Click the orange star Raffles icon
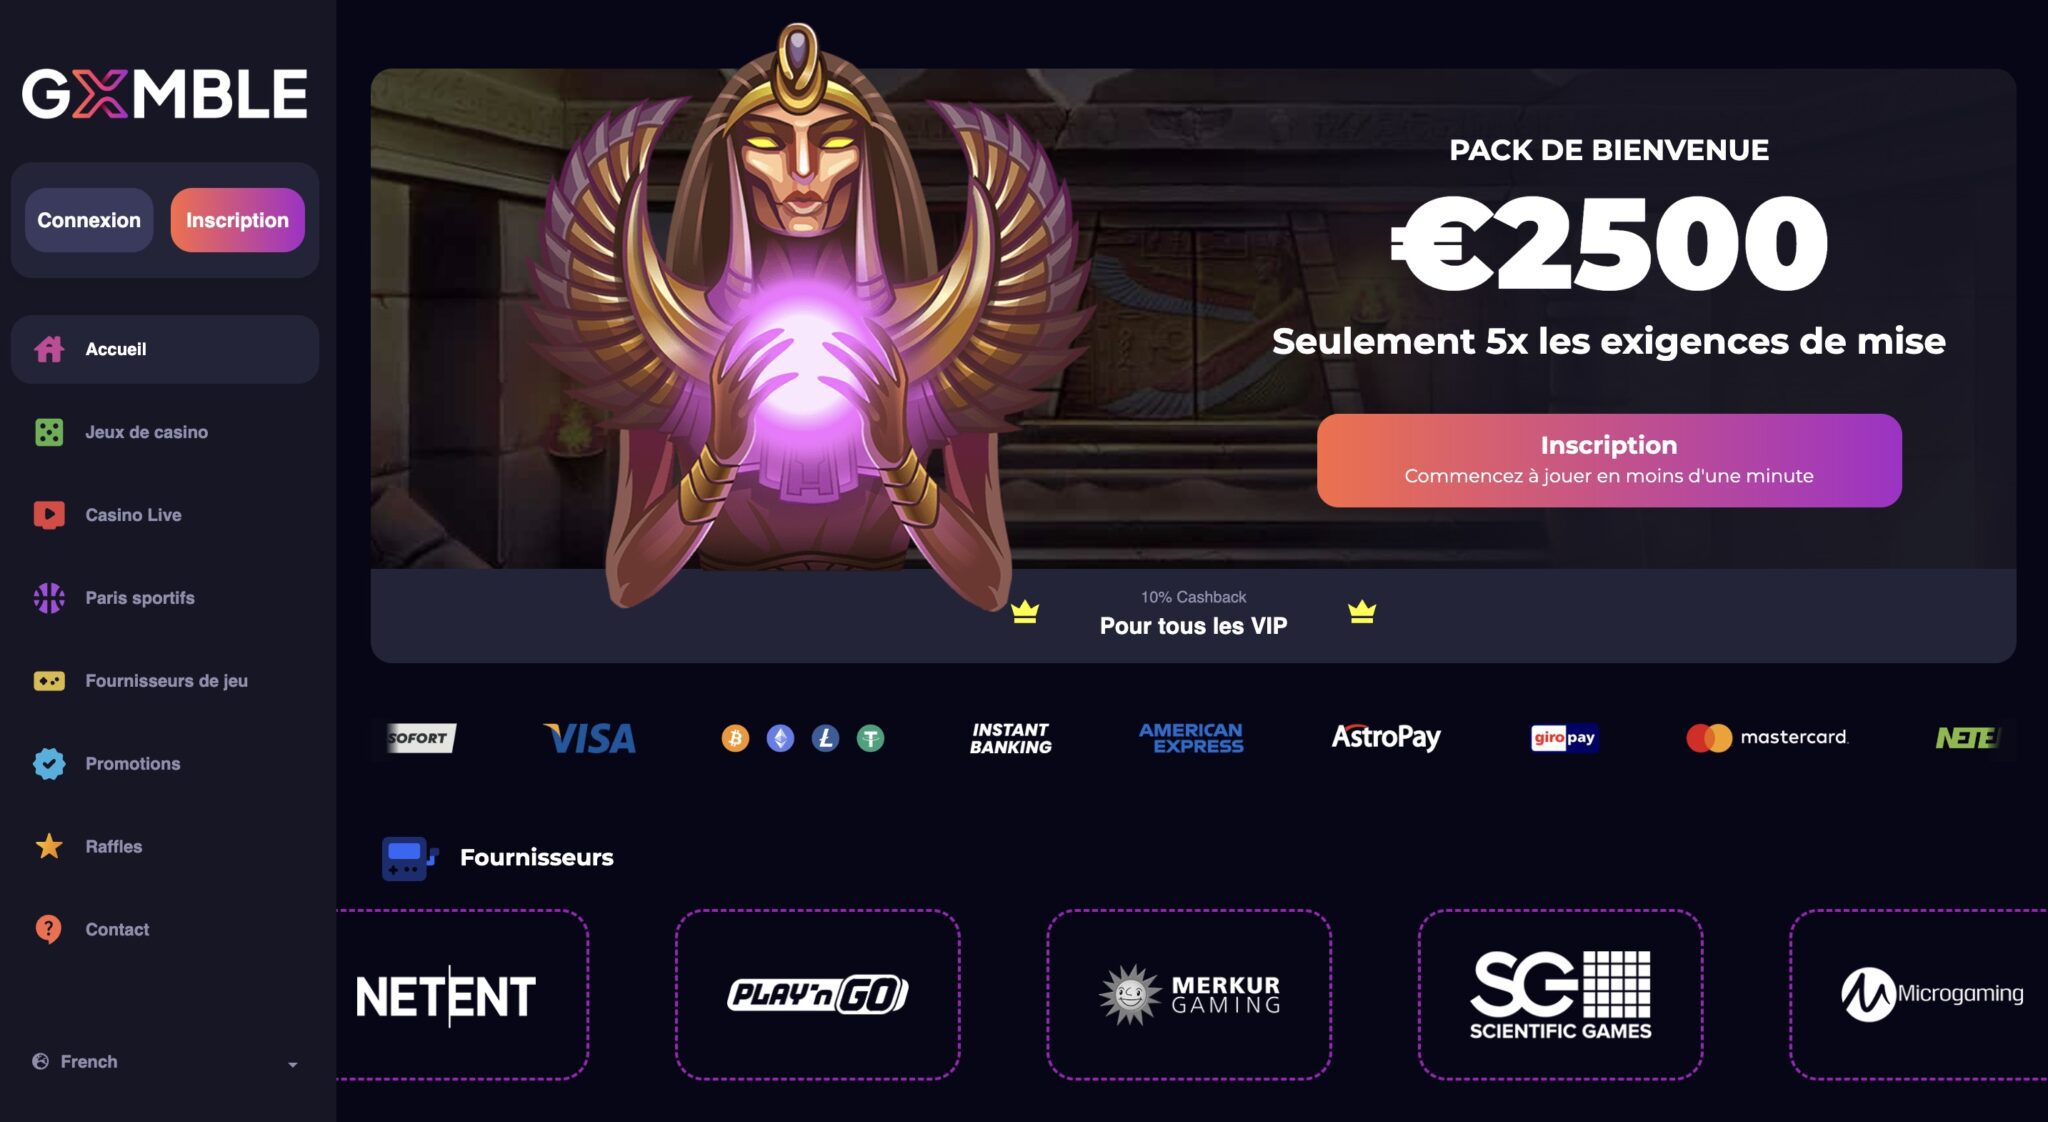This screenshot has width=2048, height=1122. point(49,846)
